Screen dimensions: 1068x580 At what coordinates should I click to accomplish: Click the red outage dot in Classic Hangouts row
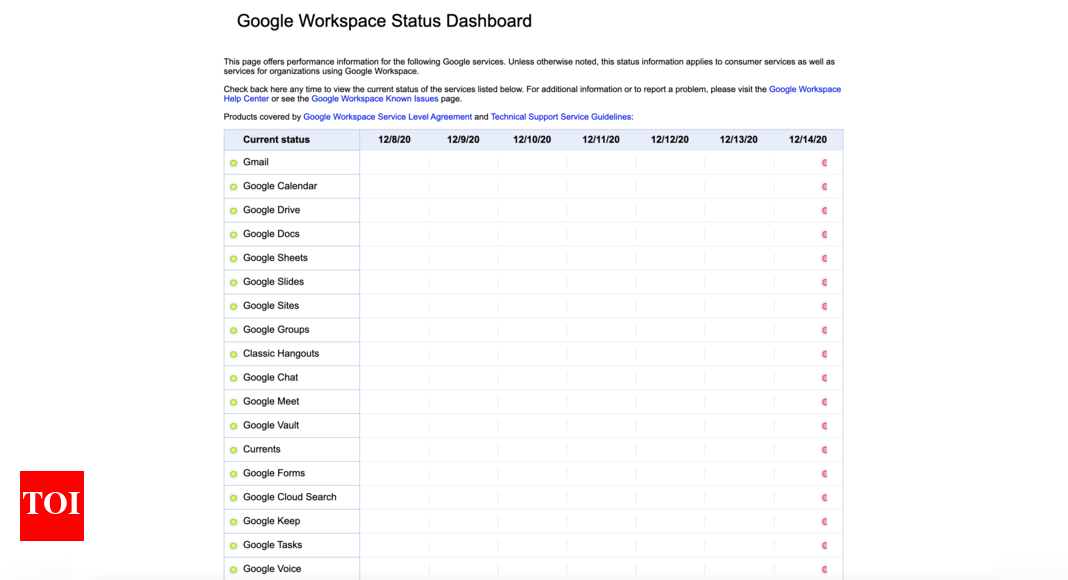824,354
